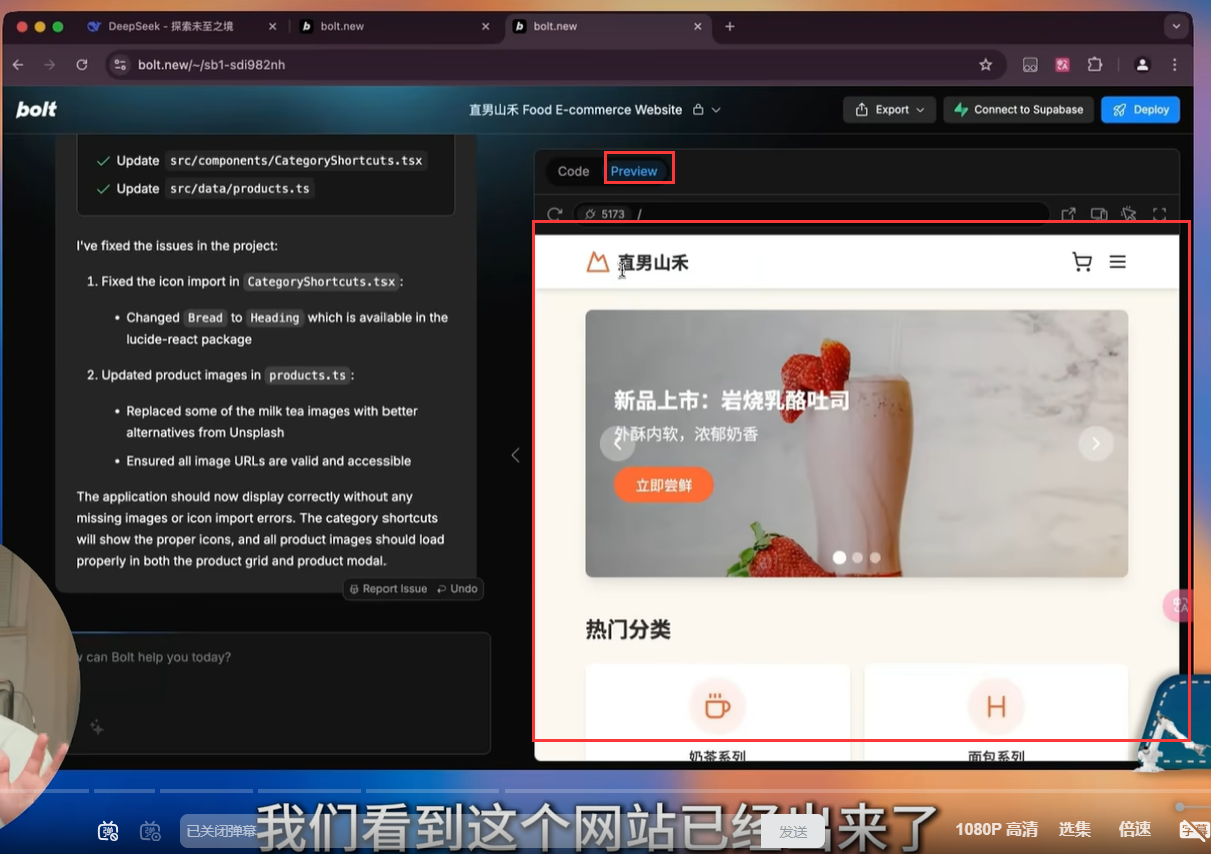The height and width of the screenshot is (854, 1211).
Task: Click the 发送 send button
Action: click(x=793, y=831)
